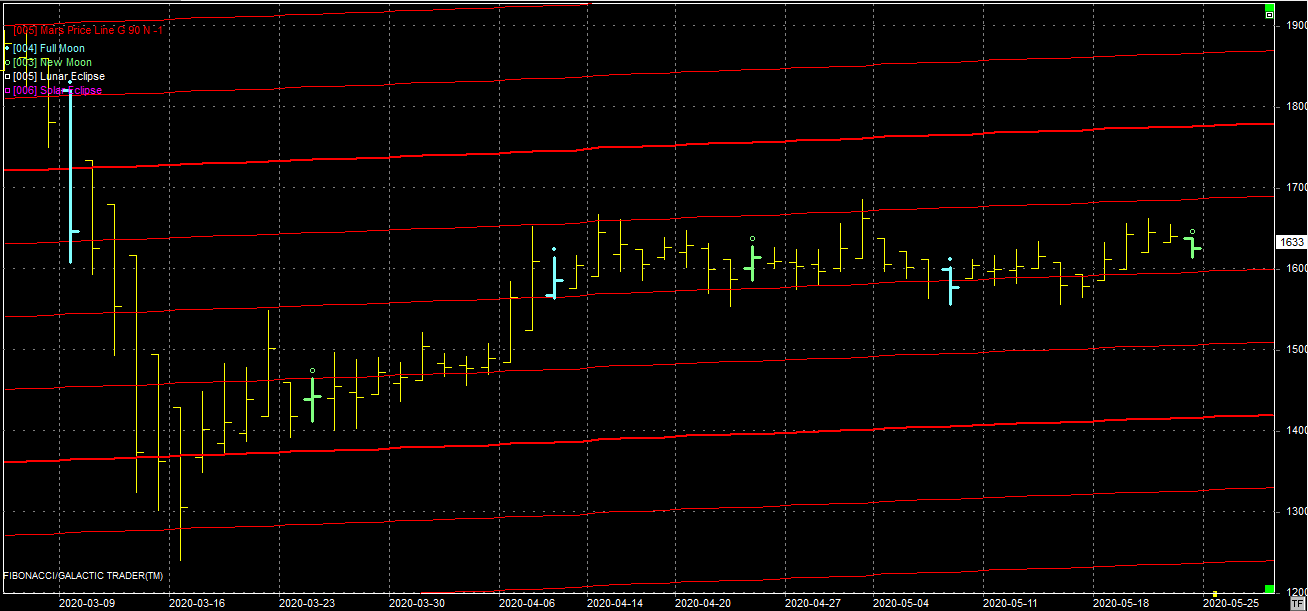This screenshot has width=1308, height=611.
Task: Click the small window icon below green square
Action: [1269, 16]
